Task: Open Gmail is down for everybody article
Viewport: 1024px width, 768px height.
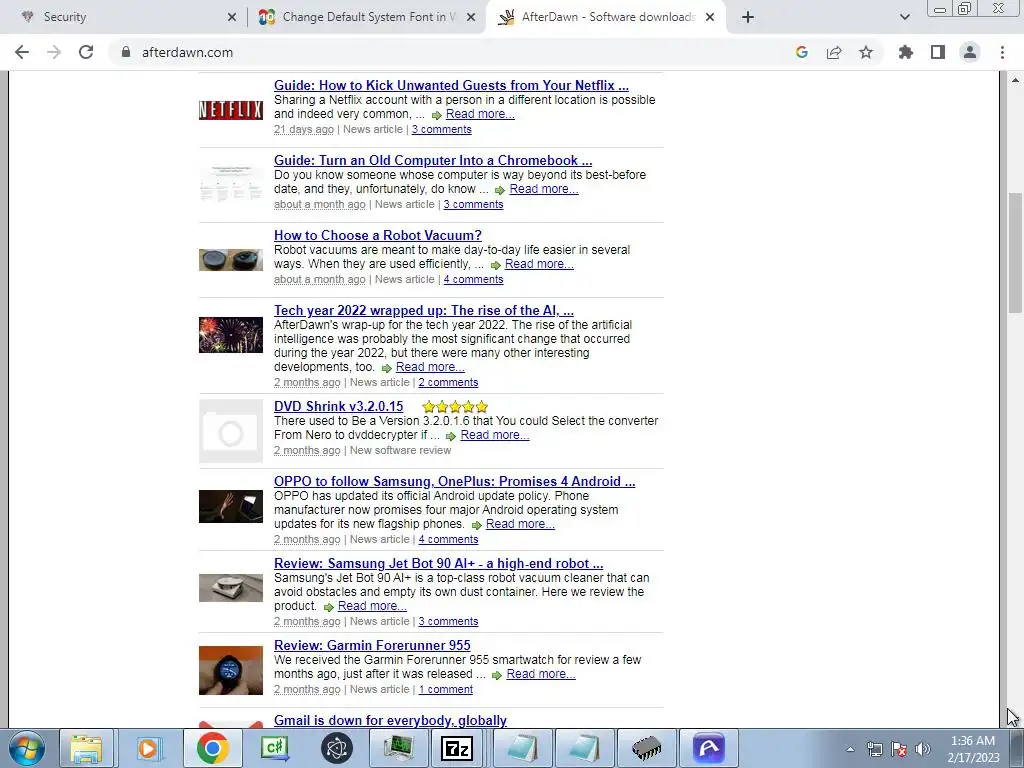Action: pyautogui.click(x=390, y=720)
